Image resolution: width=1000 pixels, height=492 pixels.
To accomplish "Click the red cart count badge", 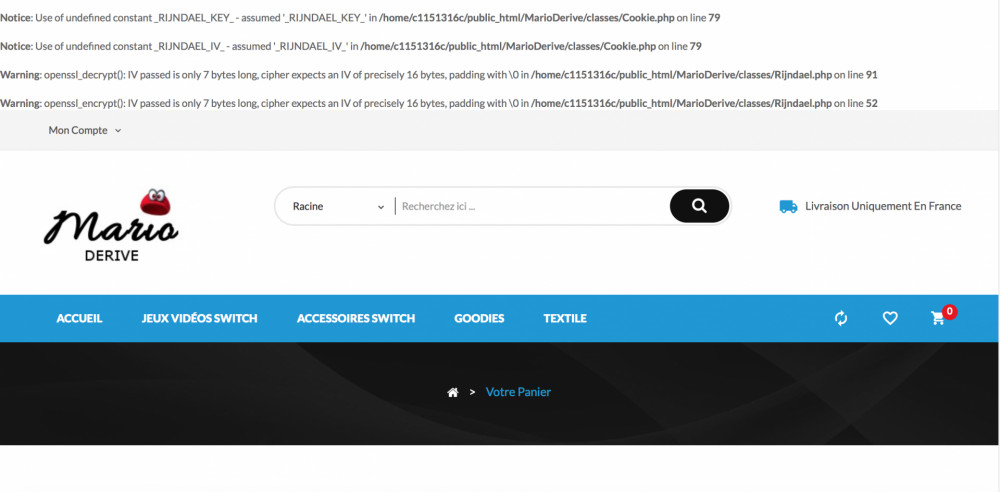I will click(950, 311).
